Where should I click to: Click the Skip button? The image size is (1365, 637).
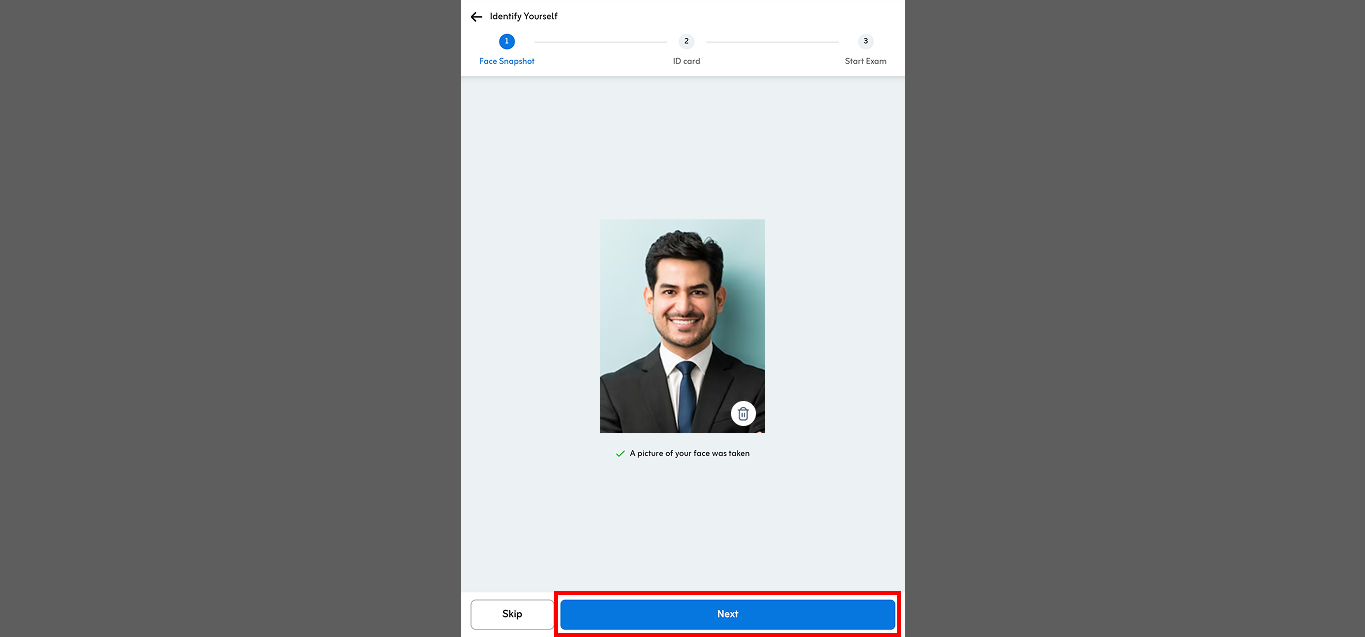click(x=512, y=614)
